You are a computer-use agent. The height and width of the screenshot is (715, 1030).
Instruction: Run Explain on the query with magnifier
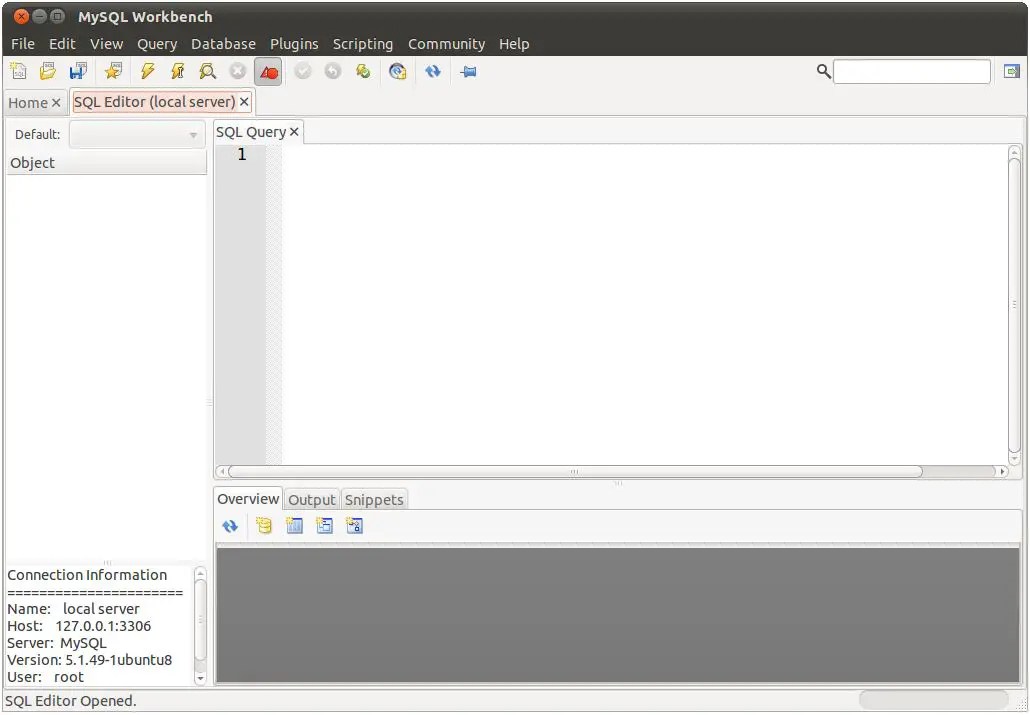(x=208, y=71)
